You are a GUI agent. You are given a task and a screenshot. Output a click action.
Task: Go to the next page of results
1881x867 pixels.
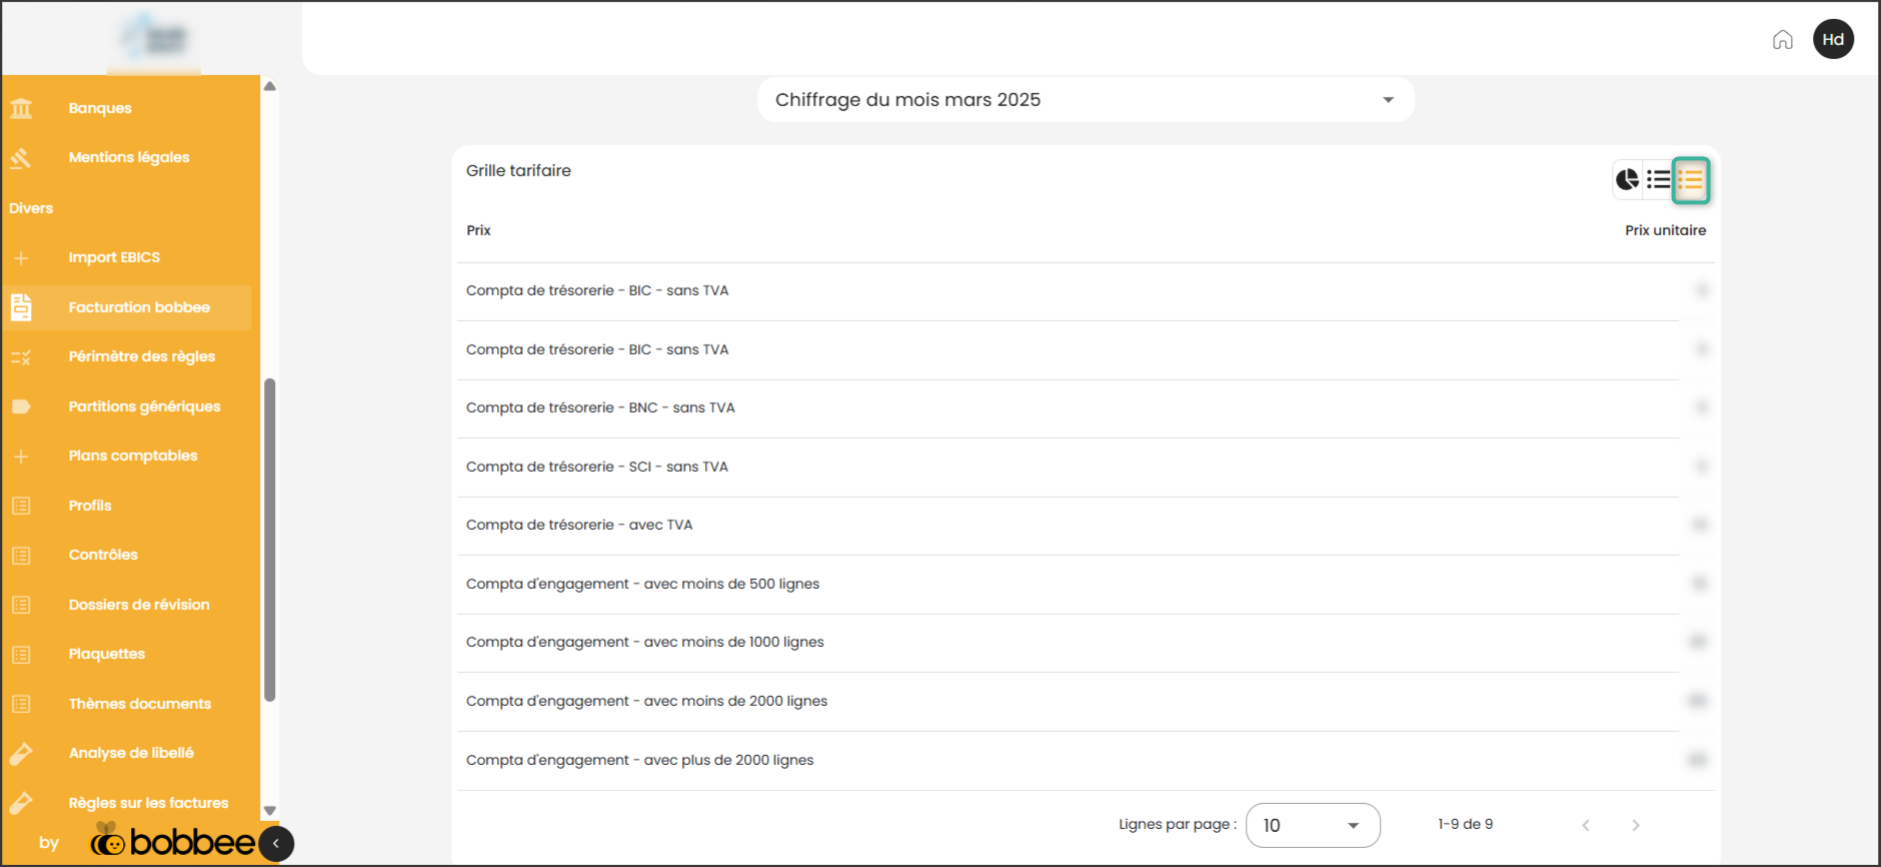[1636, 825]
